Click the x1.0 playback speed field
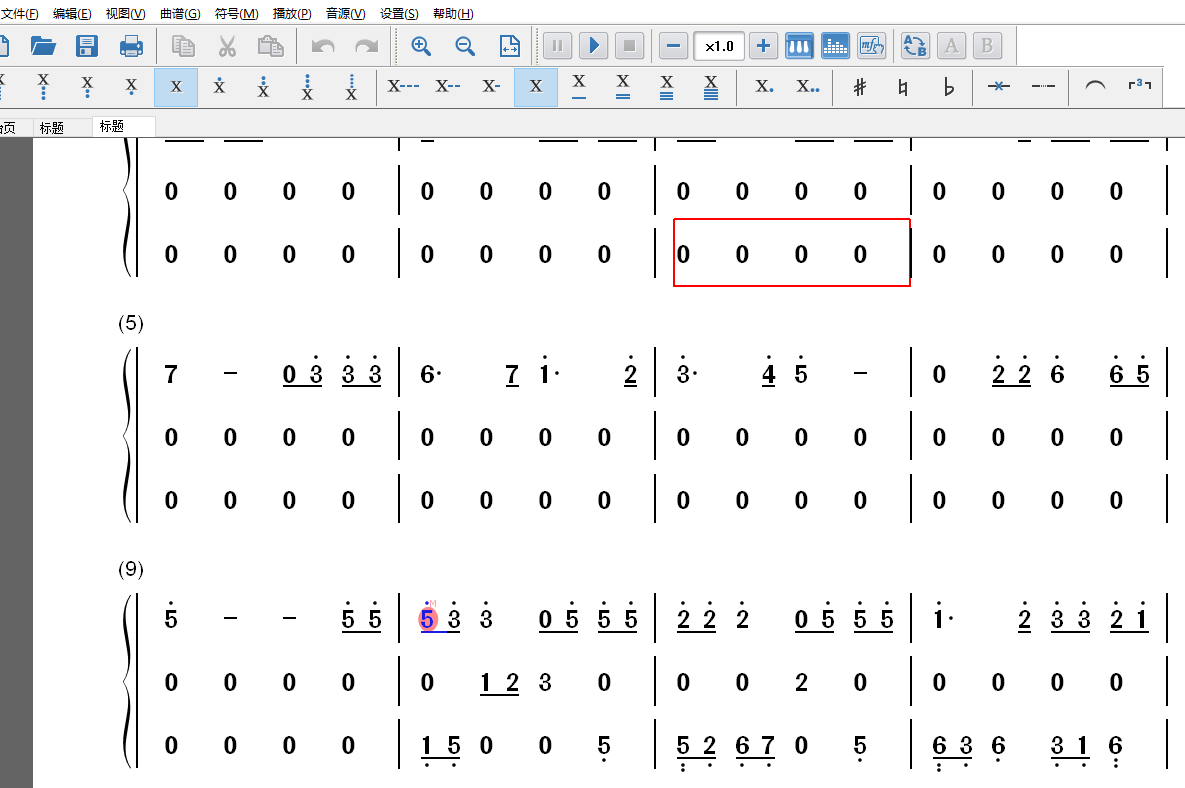Viewport: 1185px width, 788px height. pos(719,46)
